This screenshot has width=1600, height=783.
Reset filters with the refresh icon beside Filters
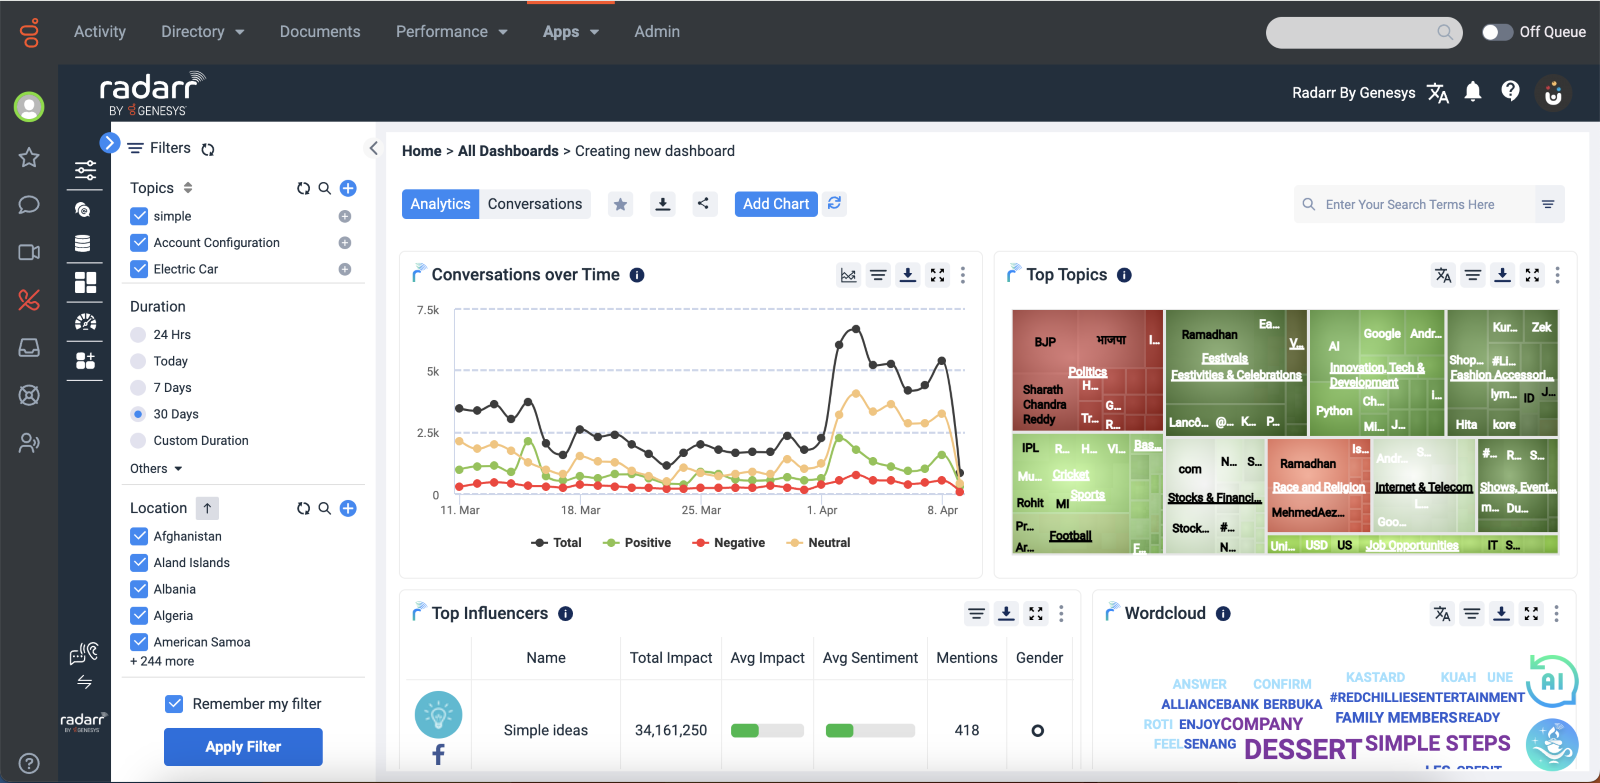pos(208,149)
